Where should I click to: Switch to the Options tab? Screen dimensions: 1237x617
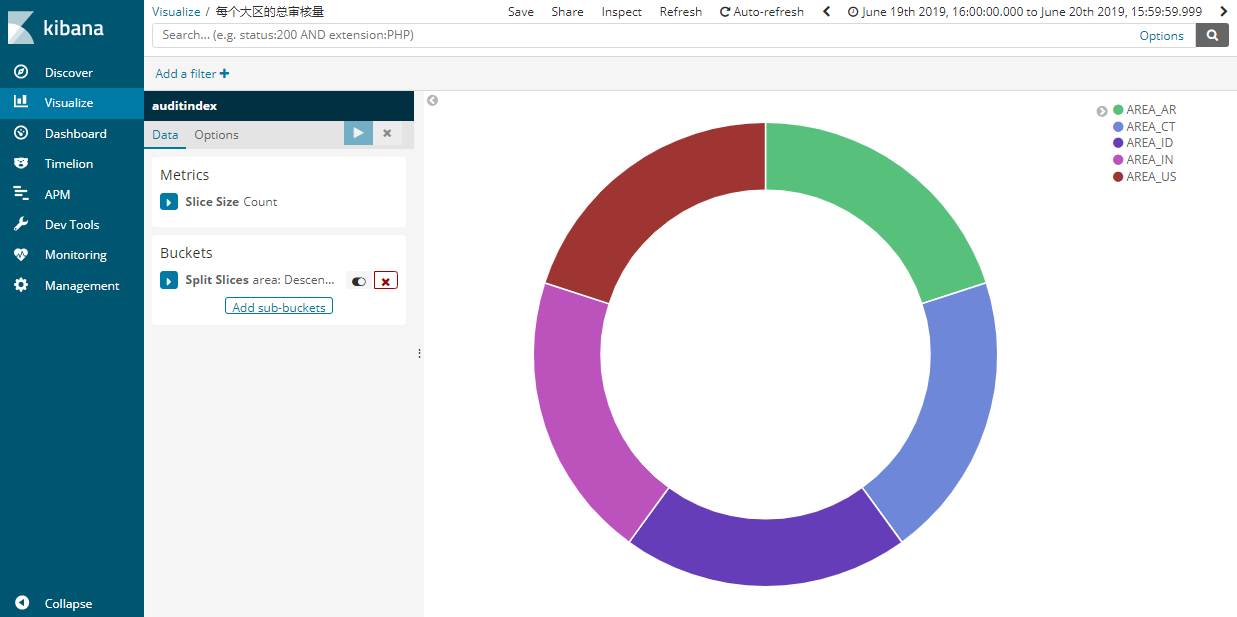tap(216, 135)
